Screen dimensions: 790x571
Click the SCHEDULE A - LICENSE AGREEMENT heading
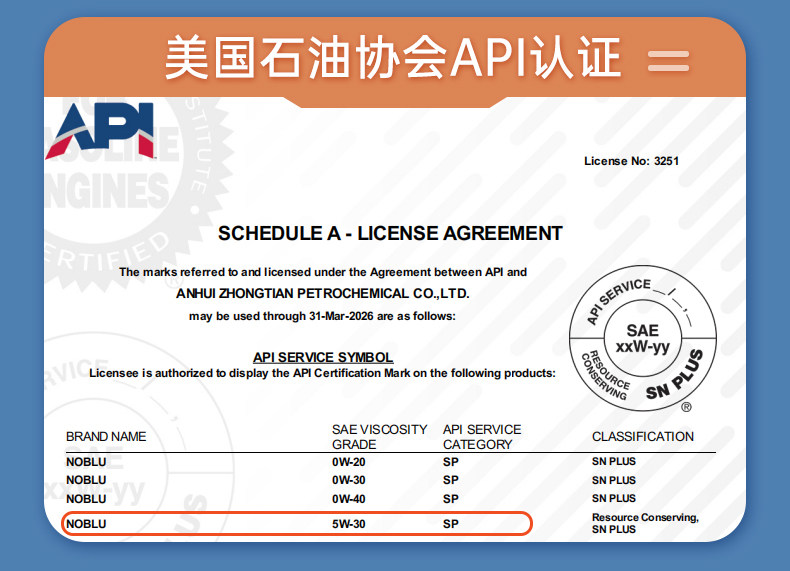coord(390,233)
